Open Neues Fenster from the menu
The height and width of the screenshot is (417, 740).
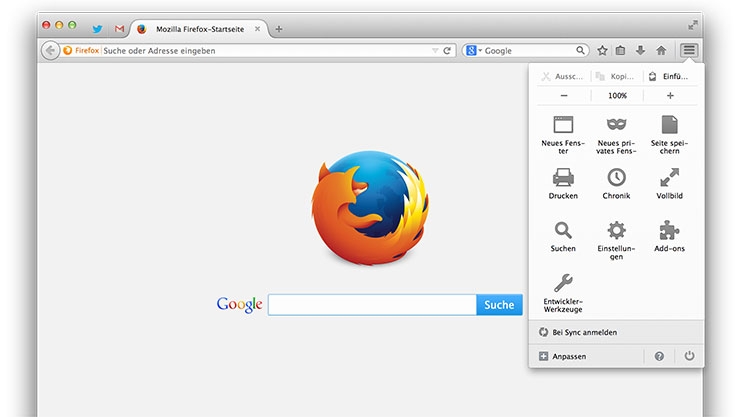(563, 134)
